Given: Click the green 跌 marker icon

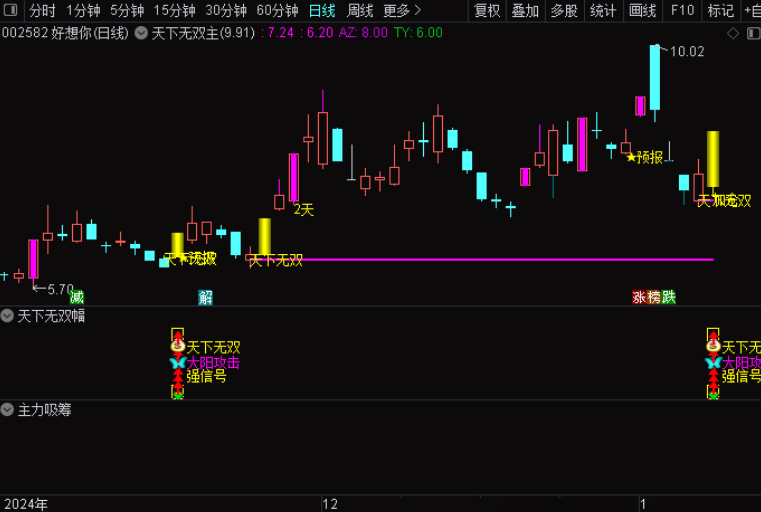Looking at the screenshot, I should (669, 297).
